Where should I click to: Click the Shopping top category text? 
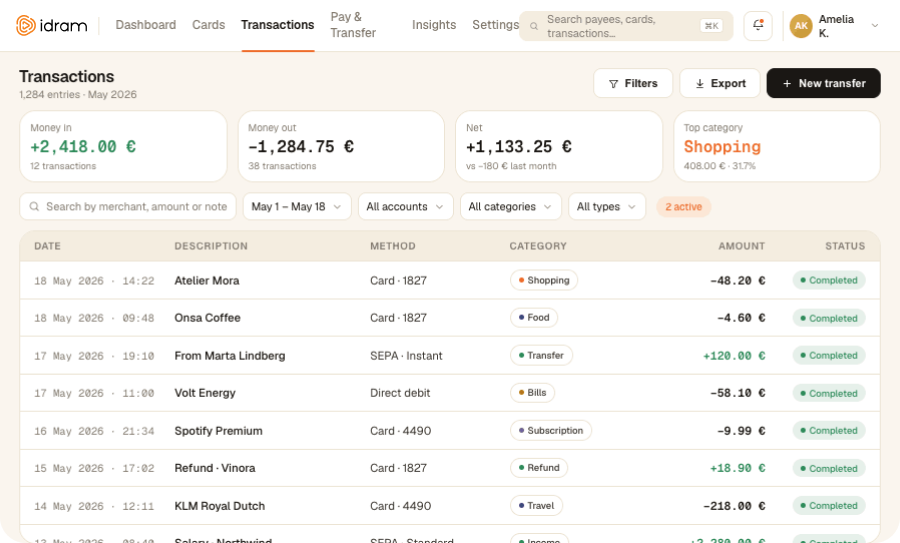click(722, 147)
